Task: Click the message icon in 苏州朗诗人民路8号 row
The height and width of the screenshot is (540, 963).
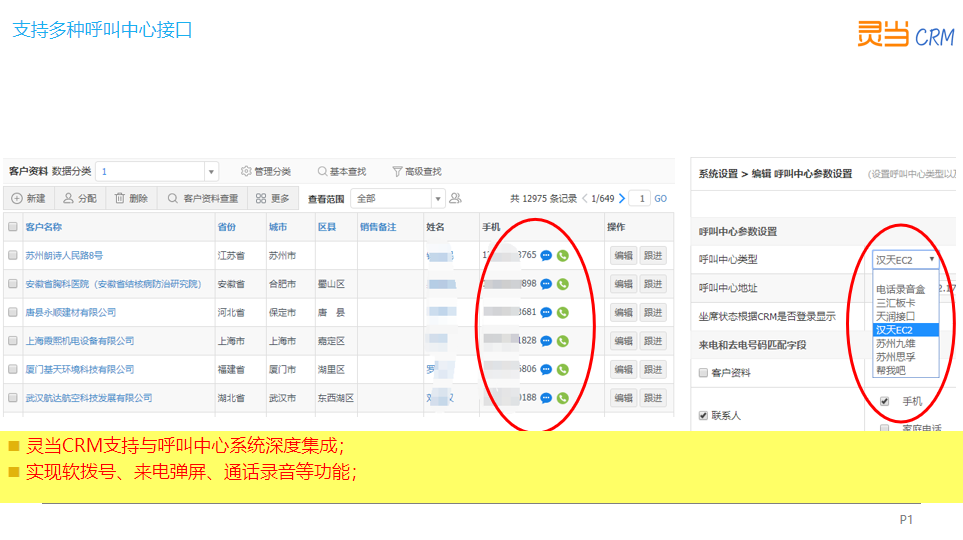Action: point(546,256)
